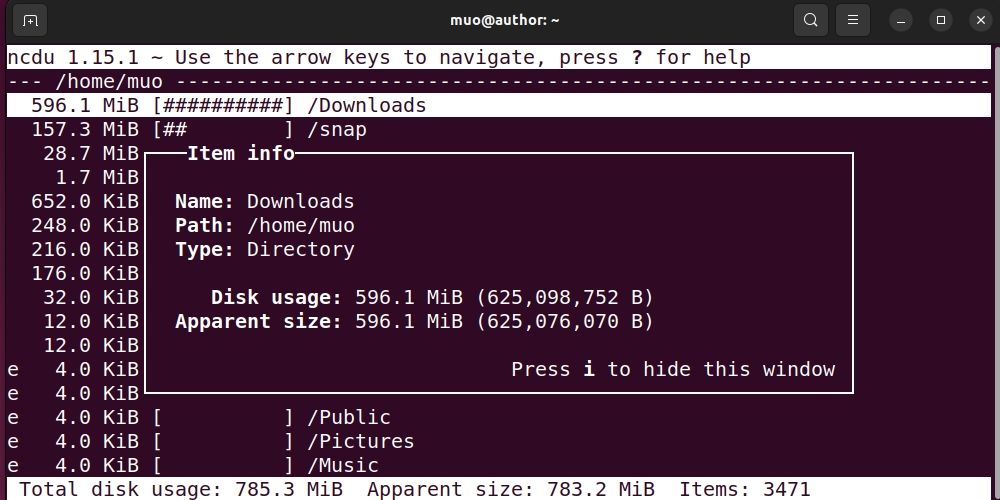Select the /Music directory entry
This screenshot has width=1000, height=500.
343,465
